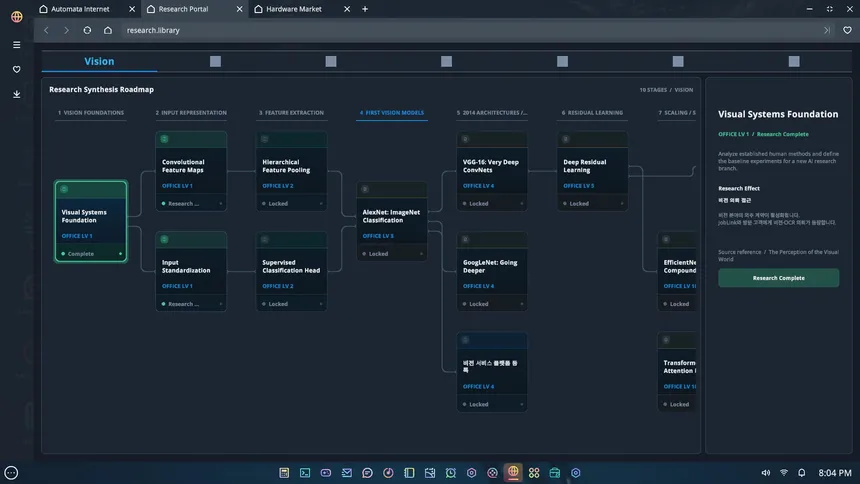
Task: Open the mail app in the taskbar
Action: [347, 472]
